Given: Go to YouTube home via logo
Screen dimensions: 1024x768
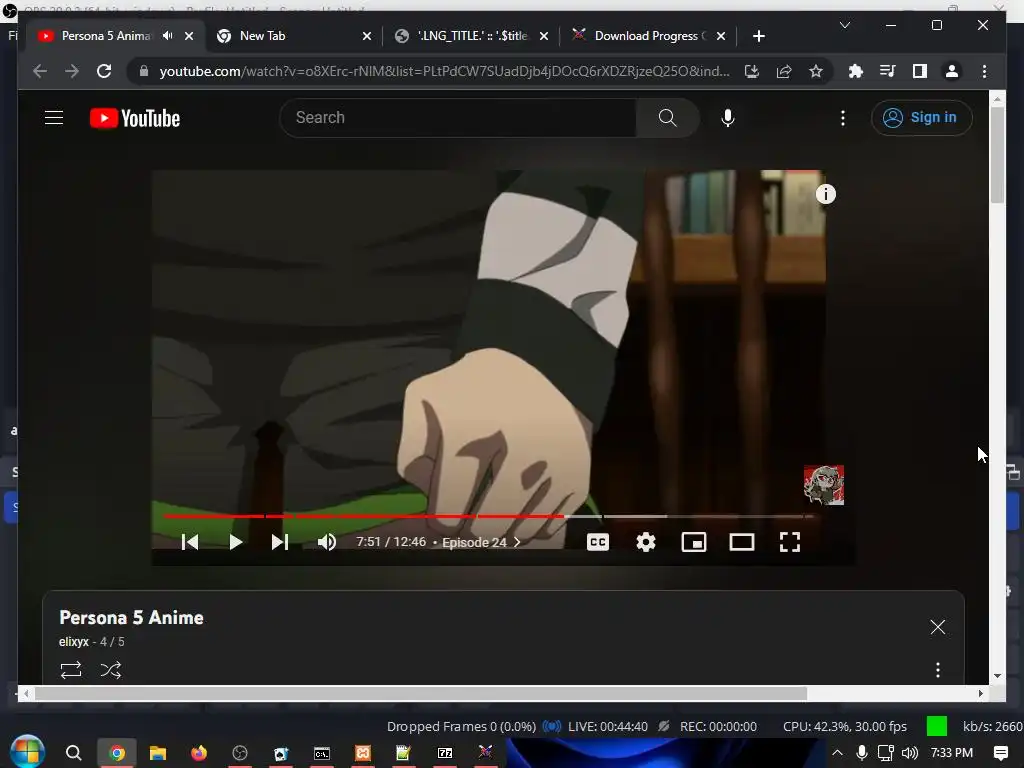Looking at the screenshot, I should coord(135,118).
